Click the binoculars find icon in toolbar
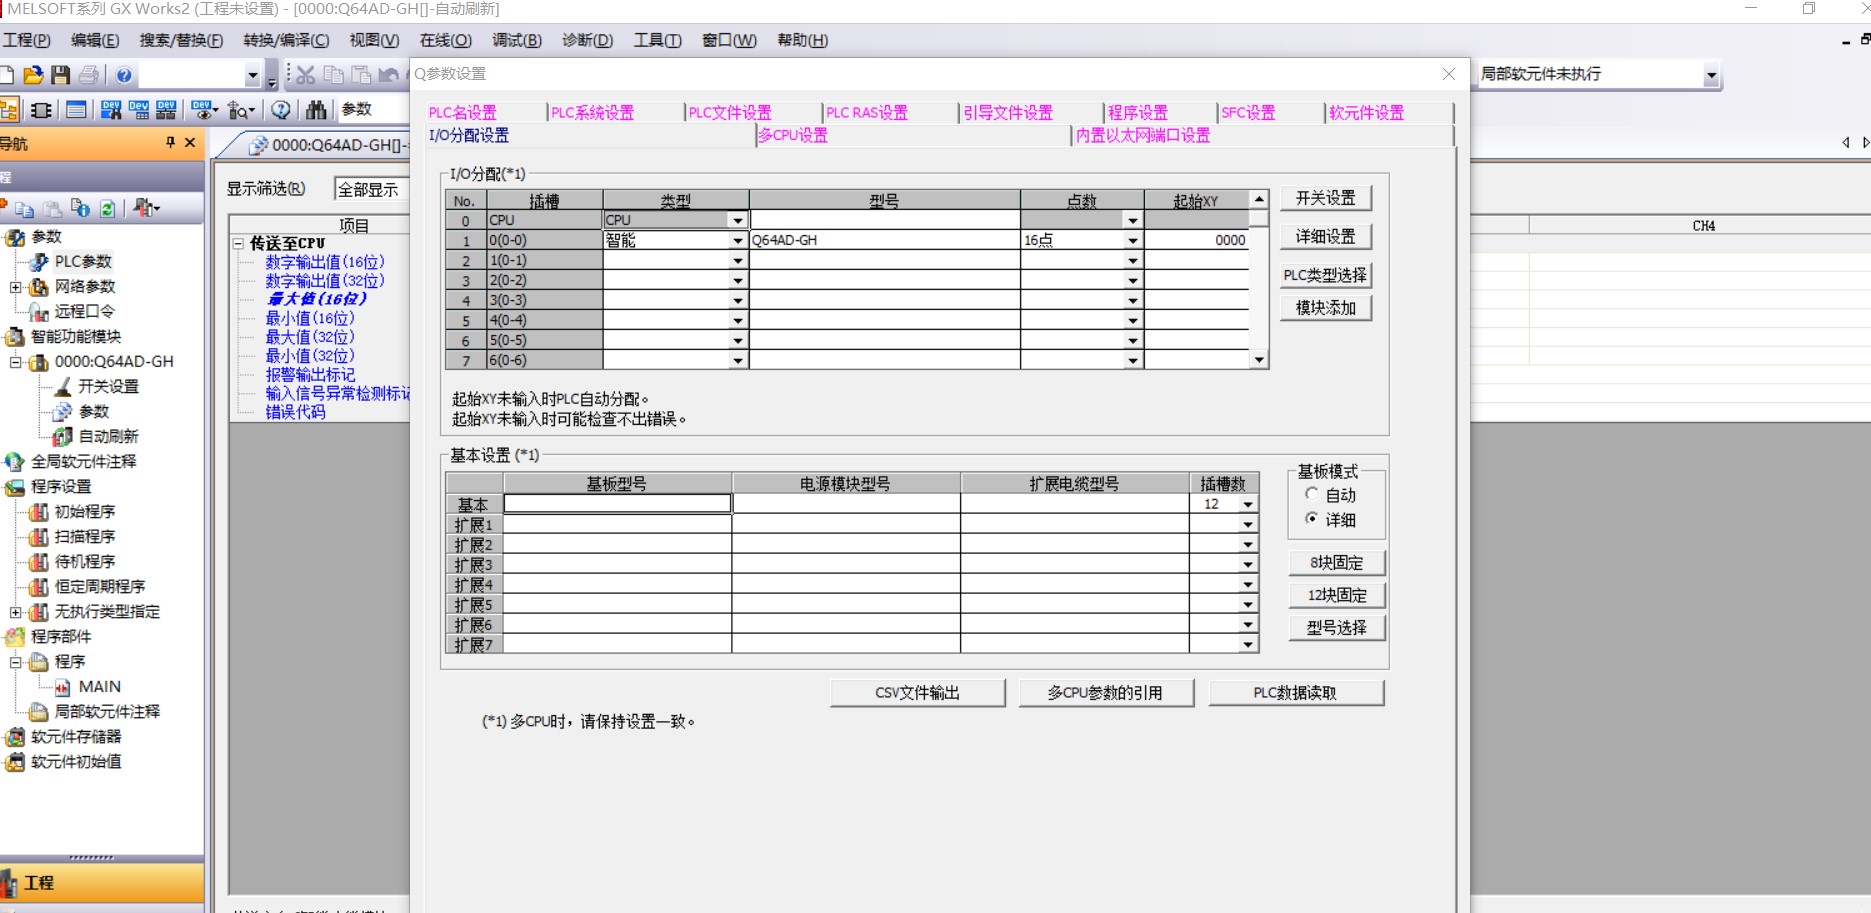 point(316,110)
